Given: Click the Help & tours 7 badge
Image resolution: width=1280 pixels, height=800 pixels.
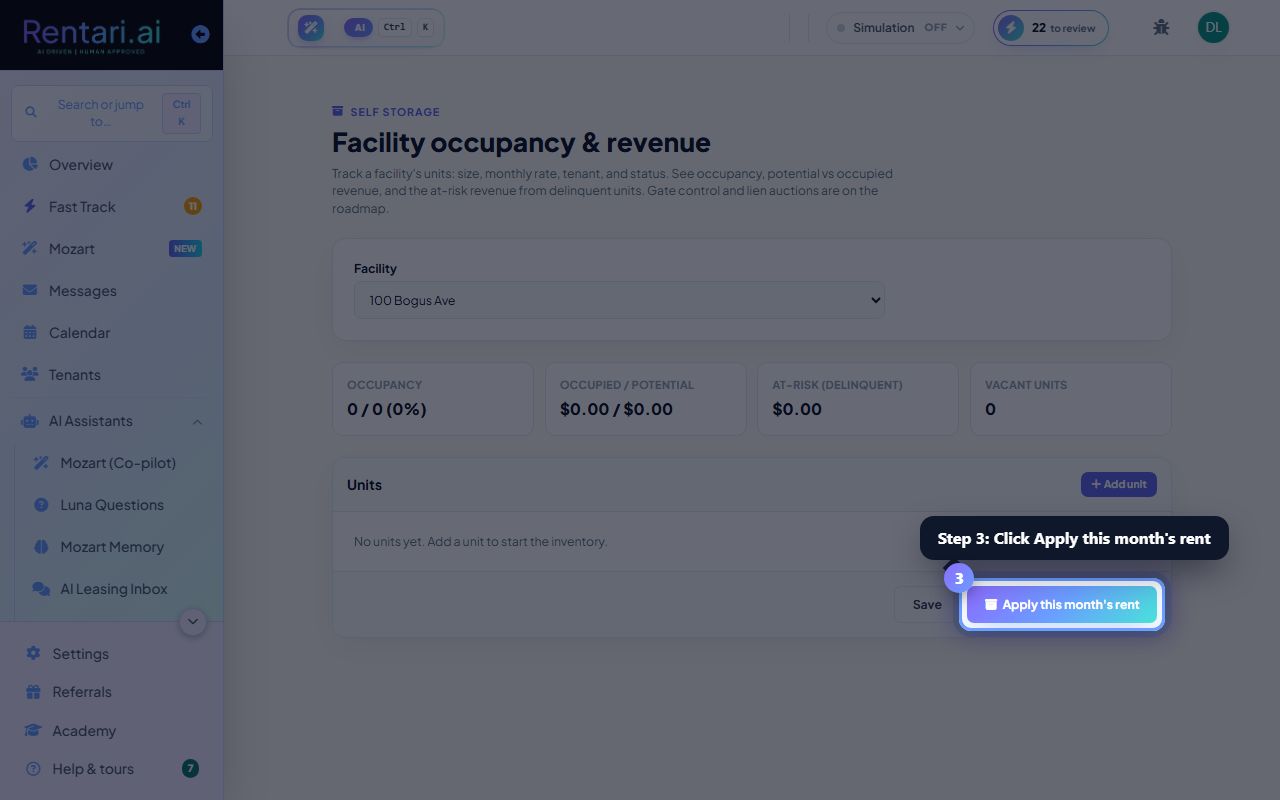Looking at the screenshot, I should coord(190,768).
